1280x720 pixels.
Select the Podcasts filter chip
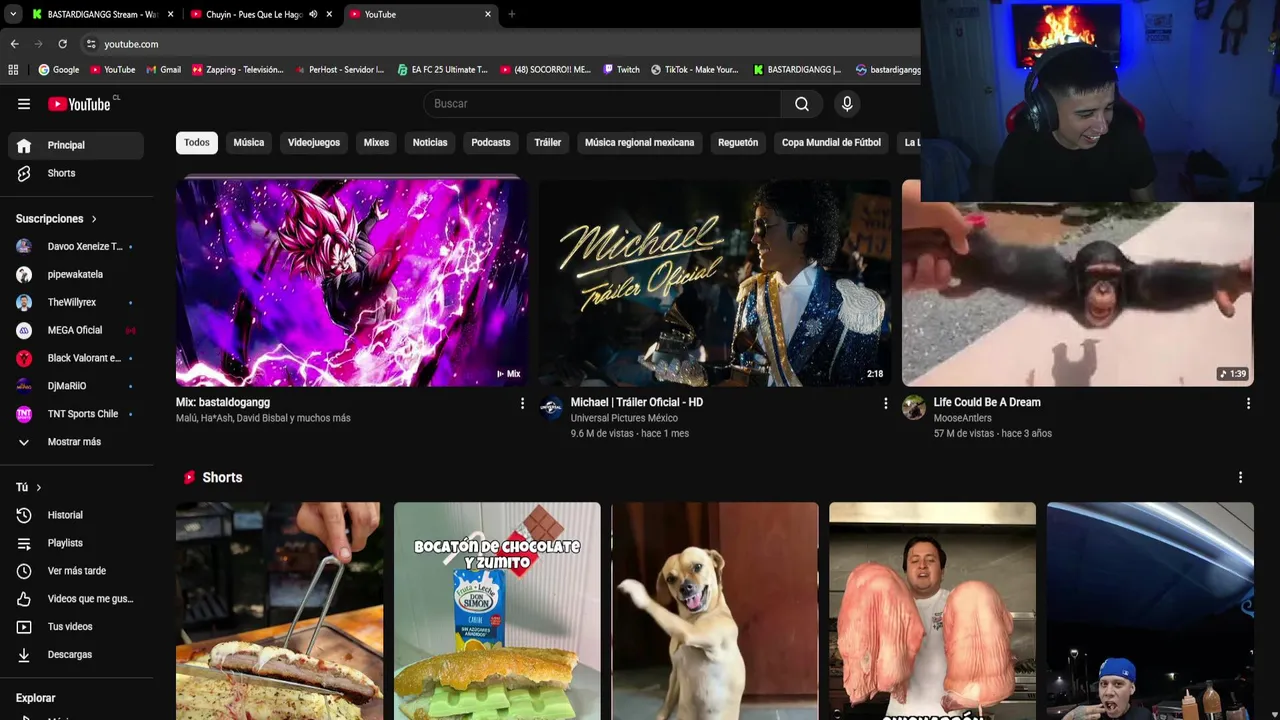[491, 143]
